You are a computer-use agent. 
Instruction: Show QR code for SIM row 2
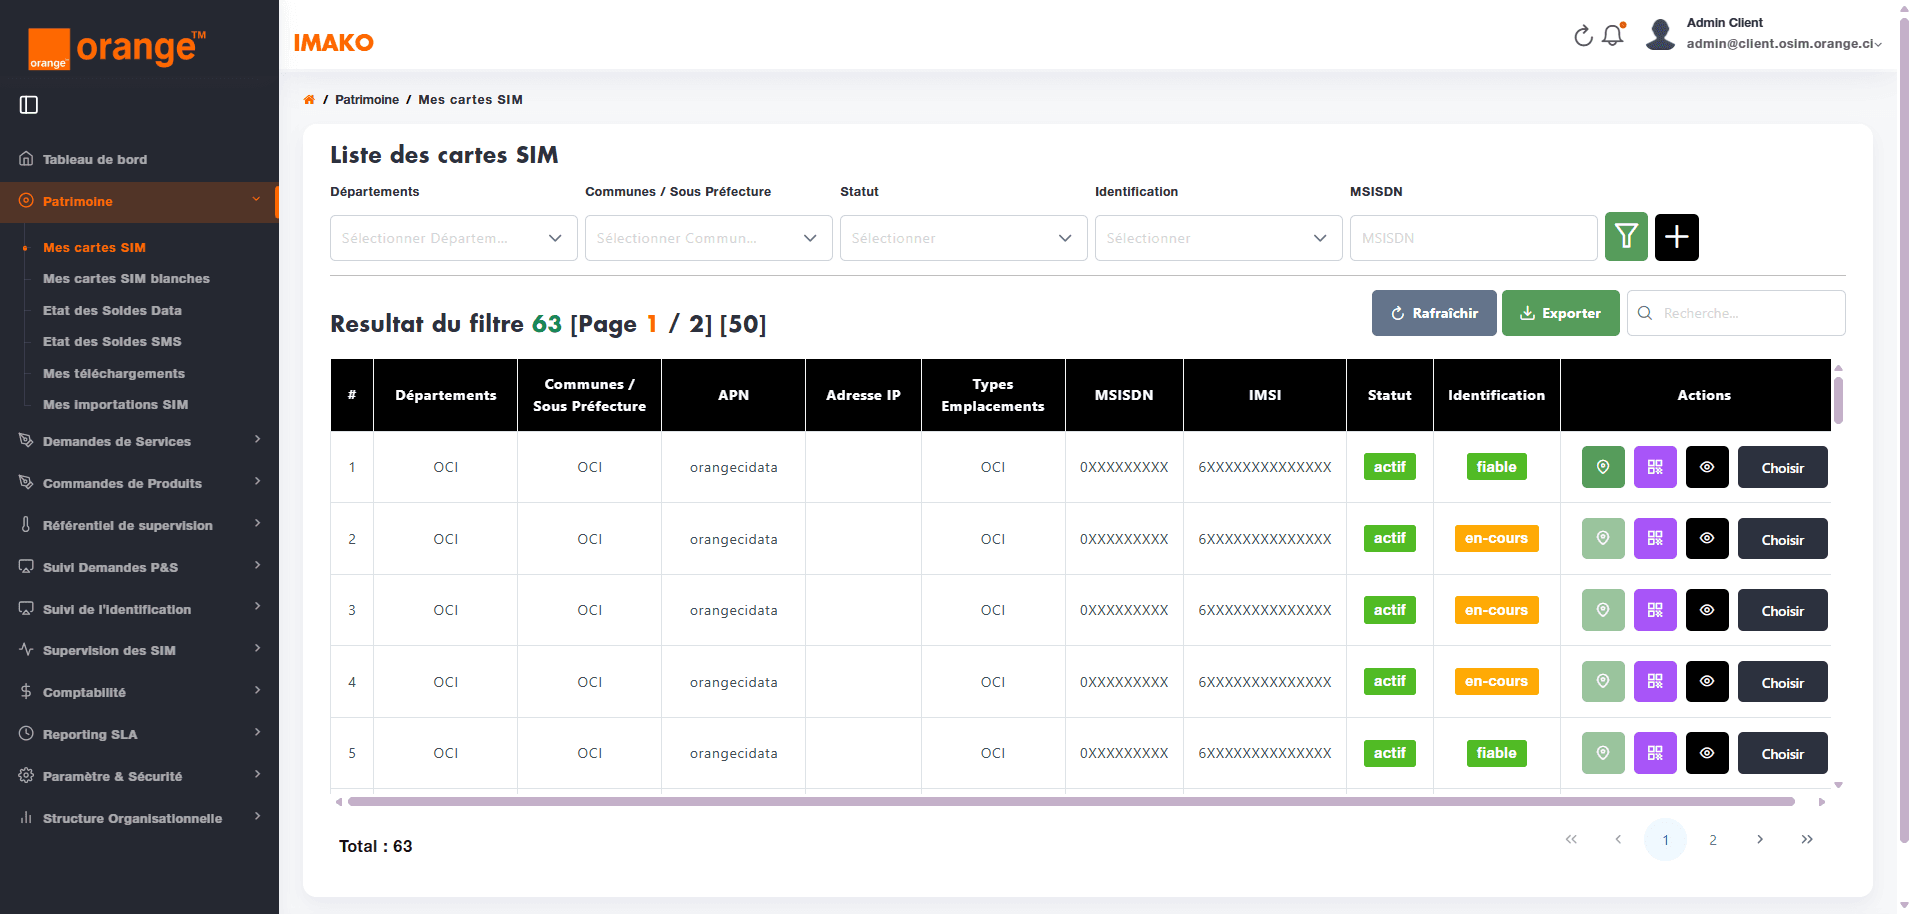(x=1655, y=539)
